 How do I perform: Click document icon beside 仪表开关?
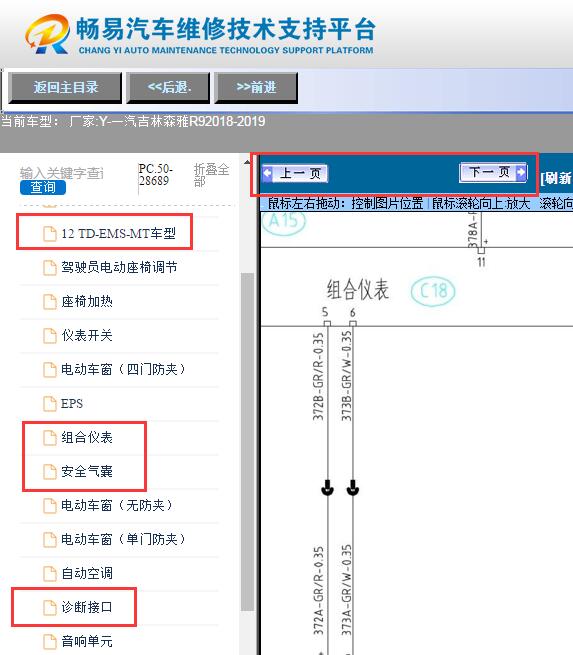[x=50, y=335]
